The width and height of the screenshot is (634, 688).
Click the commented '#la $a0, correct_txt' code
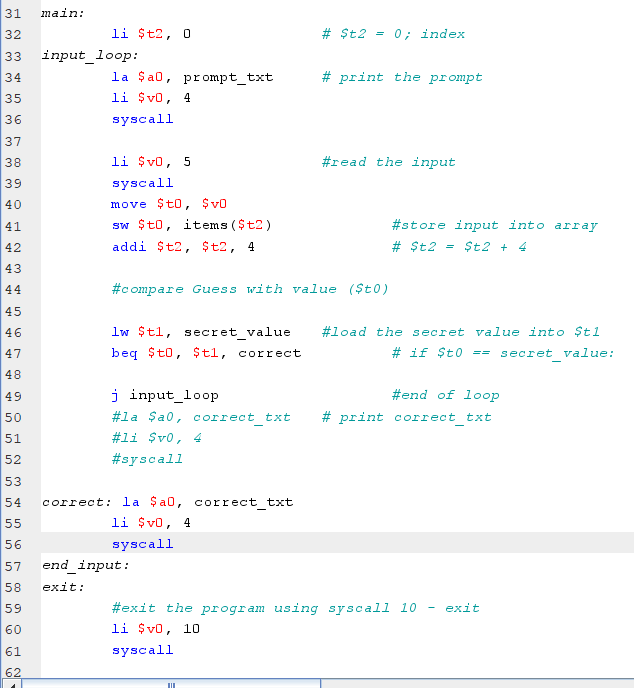point(201,417)
